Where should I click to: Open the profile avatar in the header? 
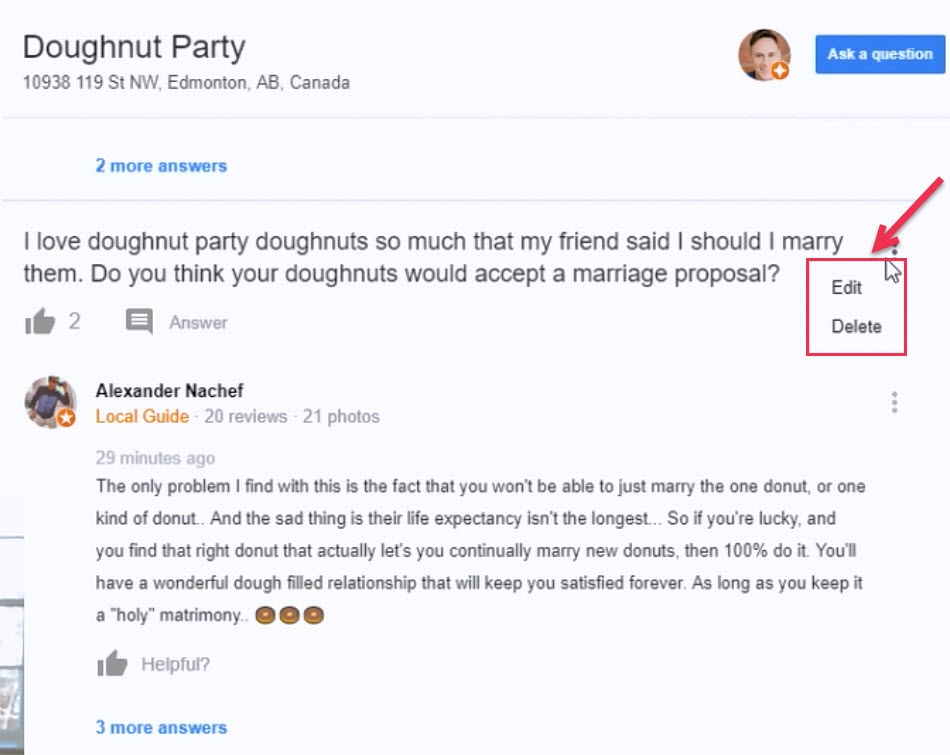click(x=764, y=55)
